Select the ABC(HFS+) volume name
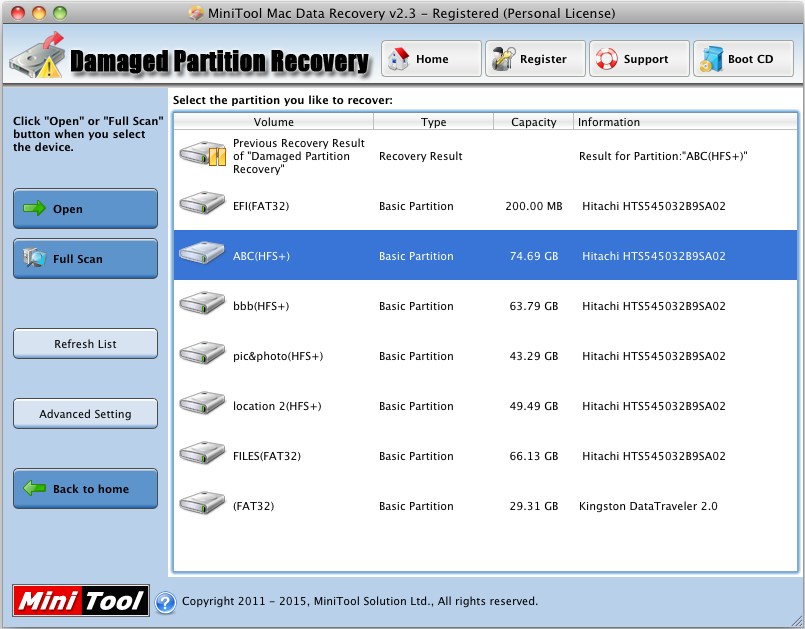The height and width of the screenshot is (629, 805). 261,256
